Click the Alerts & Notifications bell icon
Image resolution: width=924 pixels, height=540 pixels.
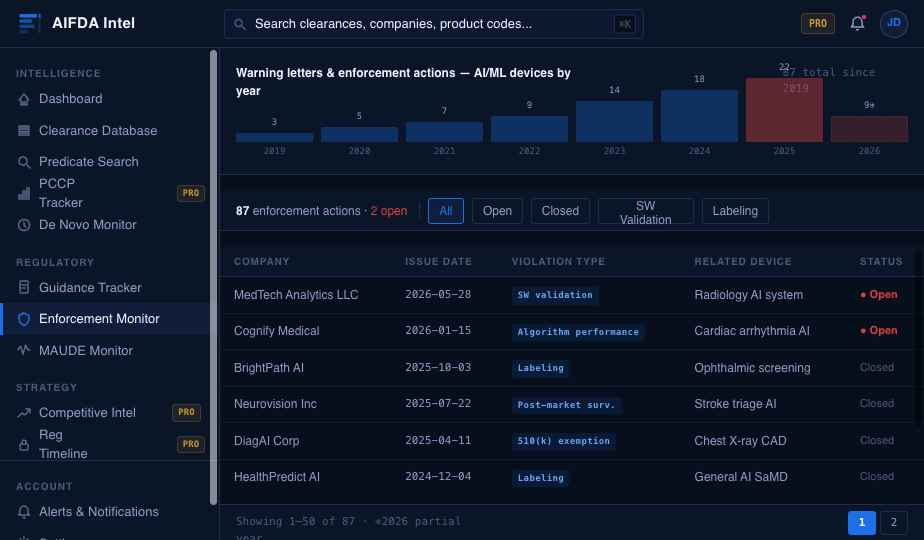coord(24,512)
